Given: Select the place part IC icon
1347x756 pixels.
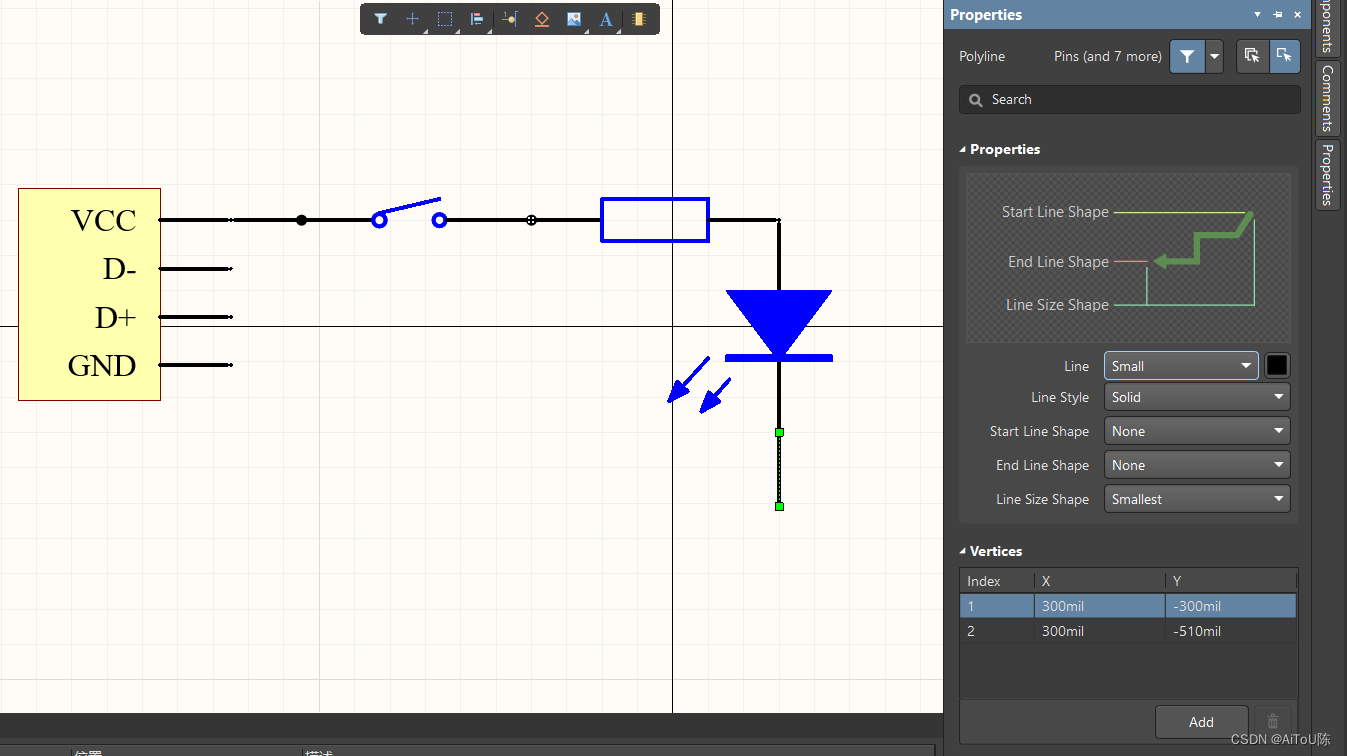Looking at the screenshot, I should pos(639,18).
